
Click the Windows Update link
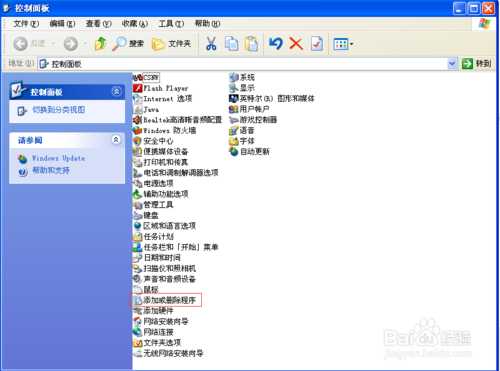[58, 158]
